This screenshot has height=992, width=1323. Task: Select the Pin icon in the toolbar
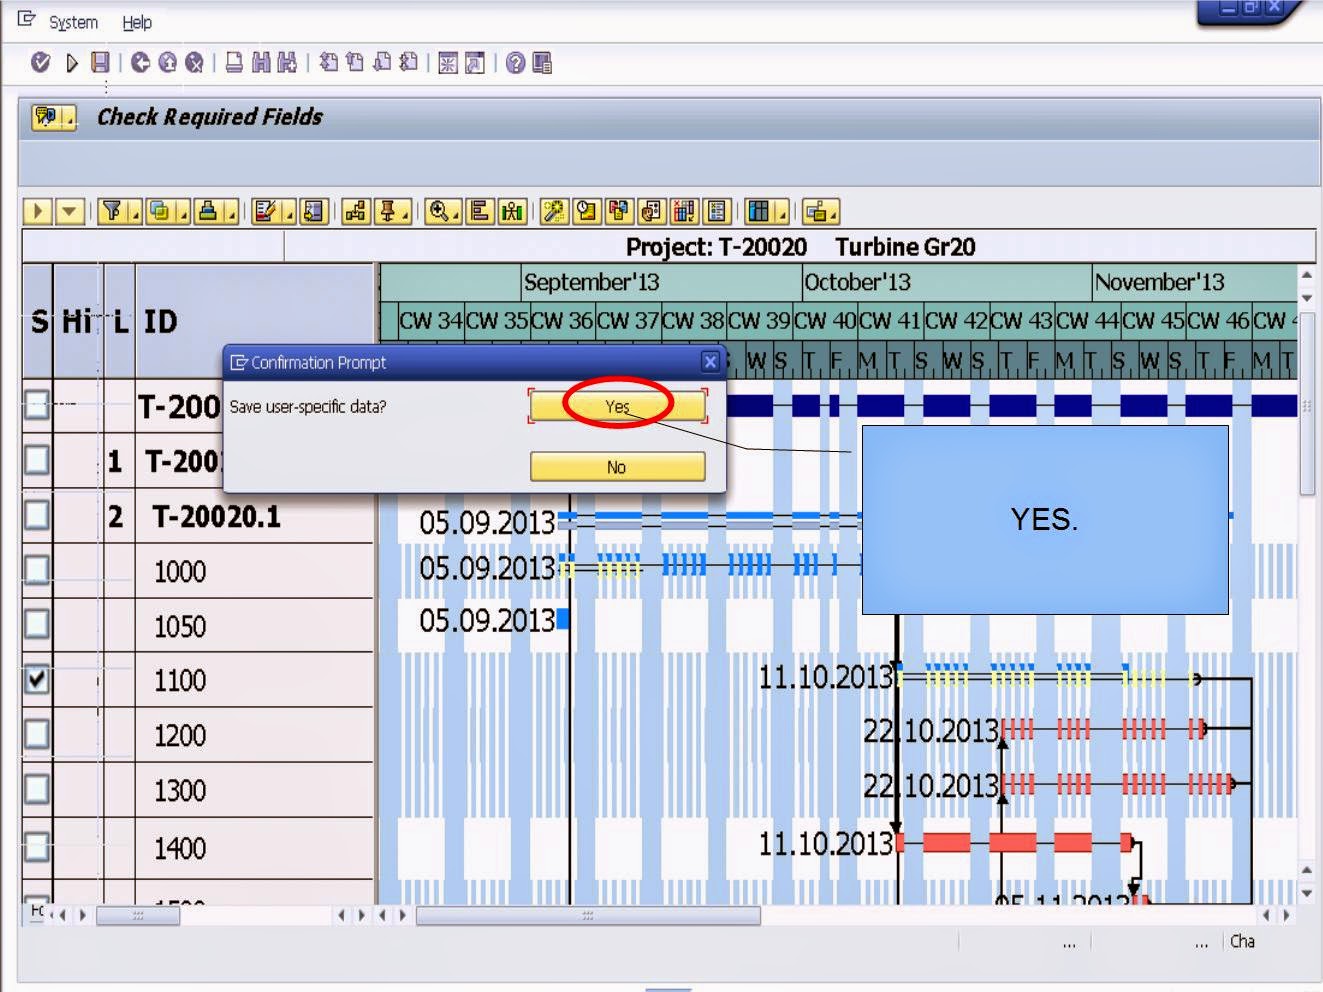(x=387, y=211)
